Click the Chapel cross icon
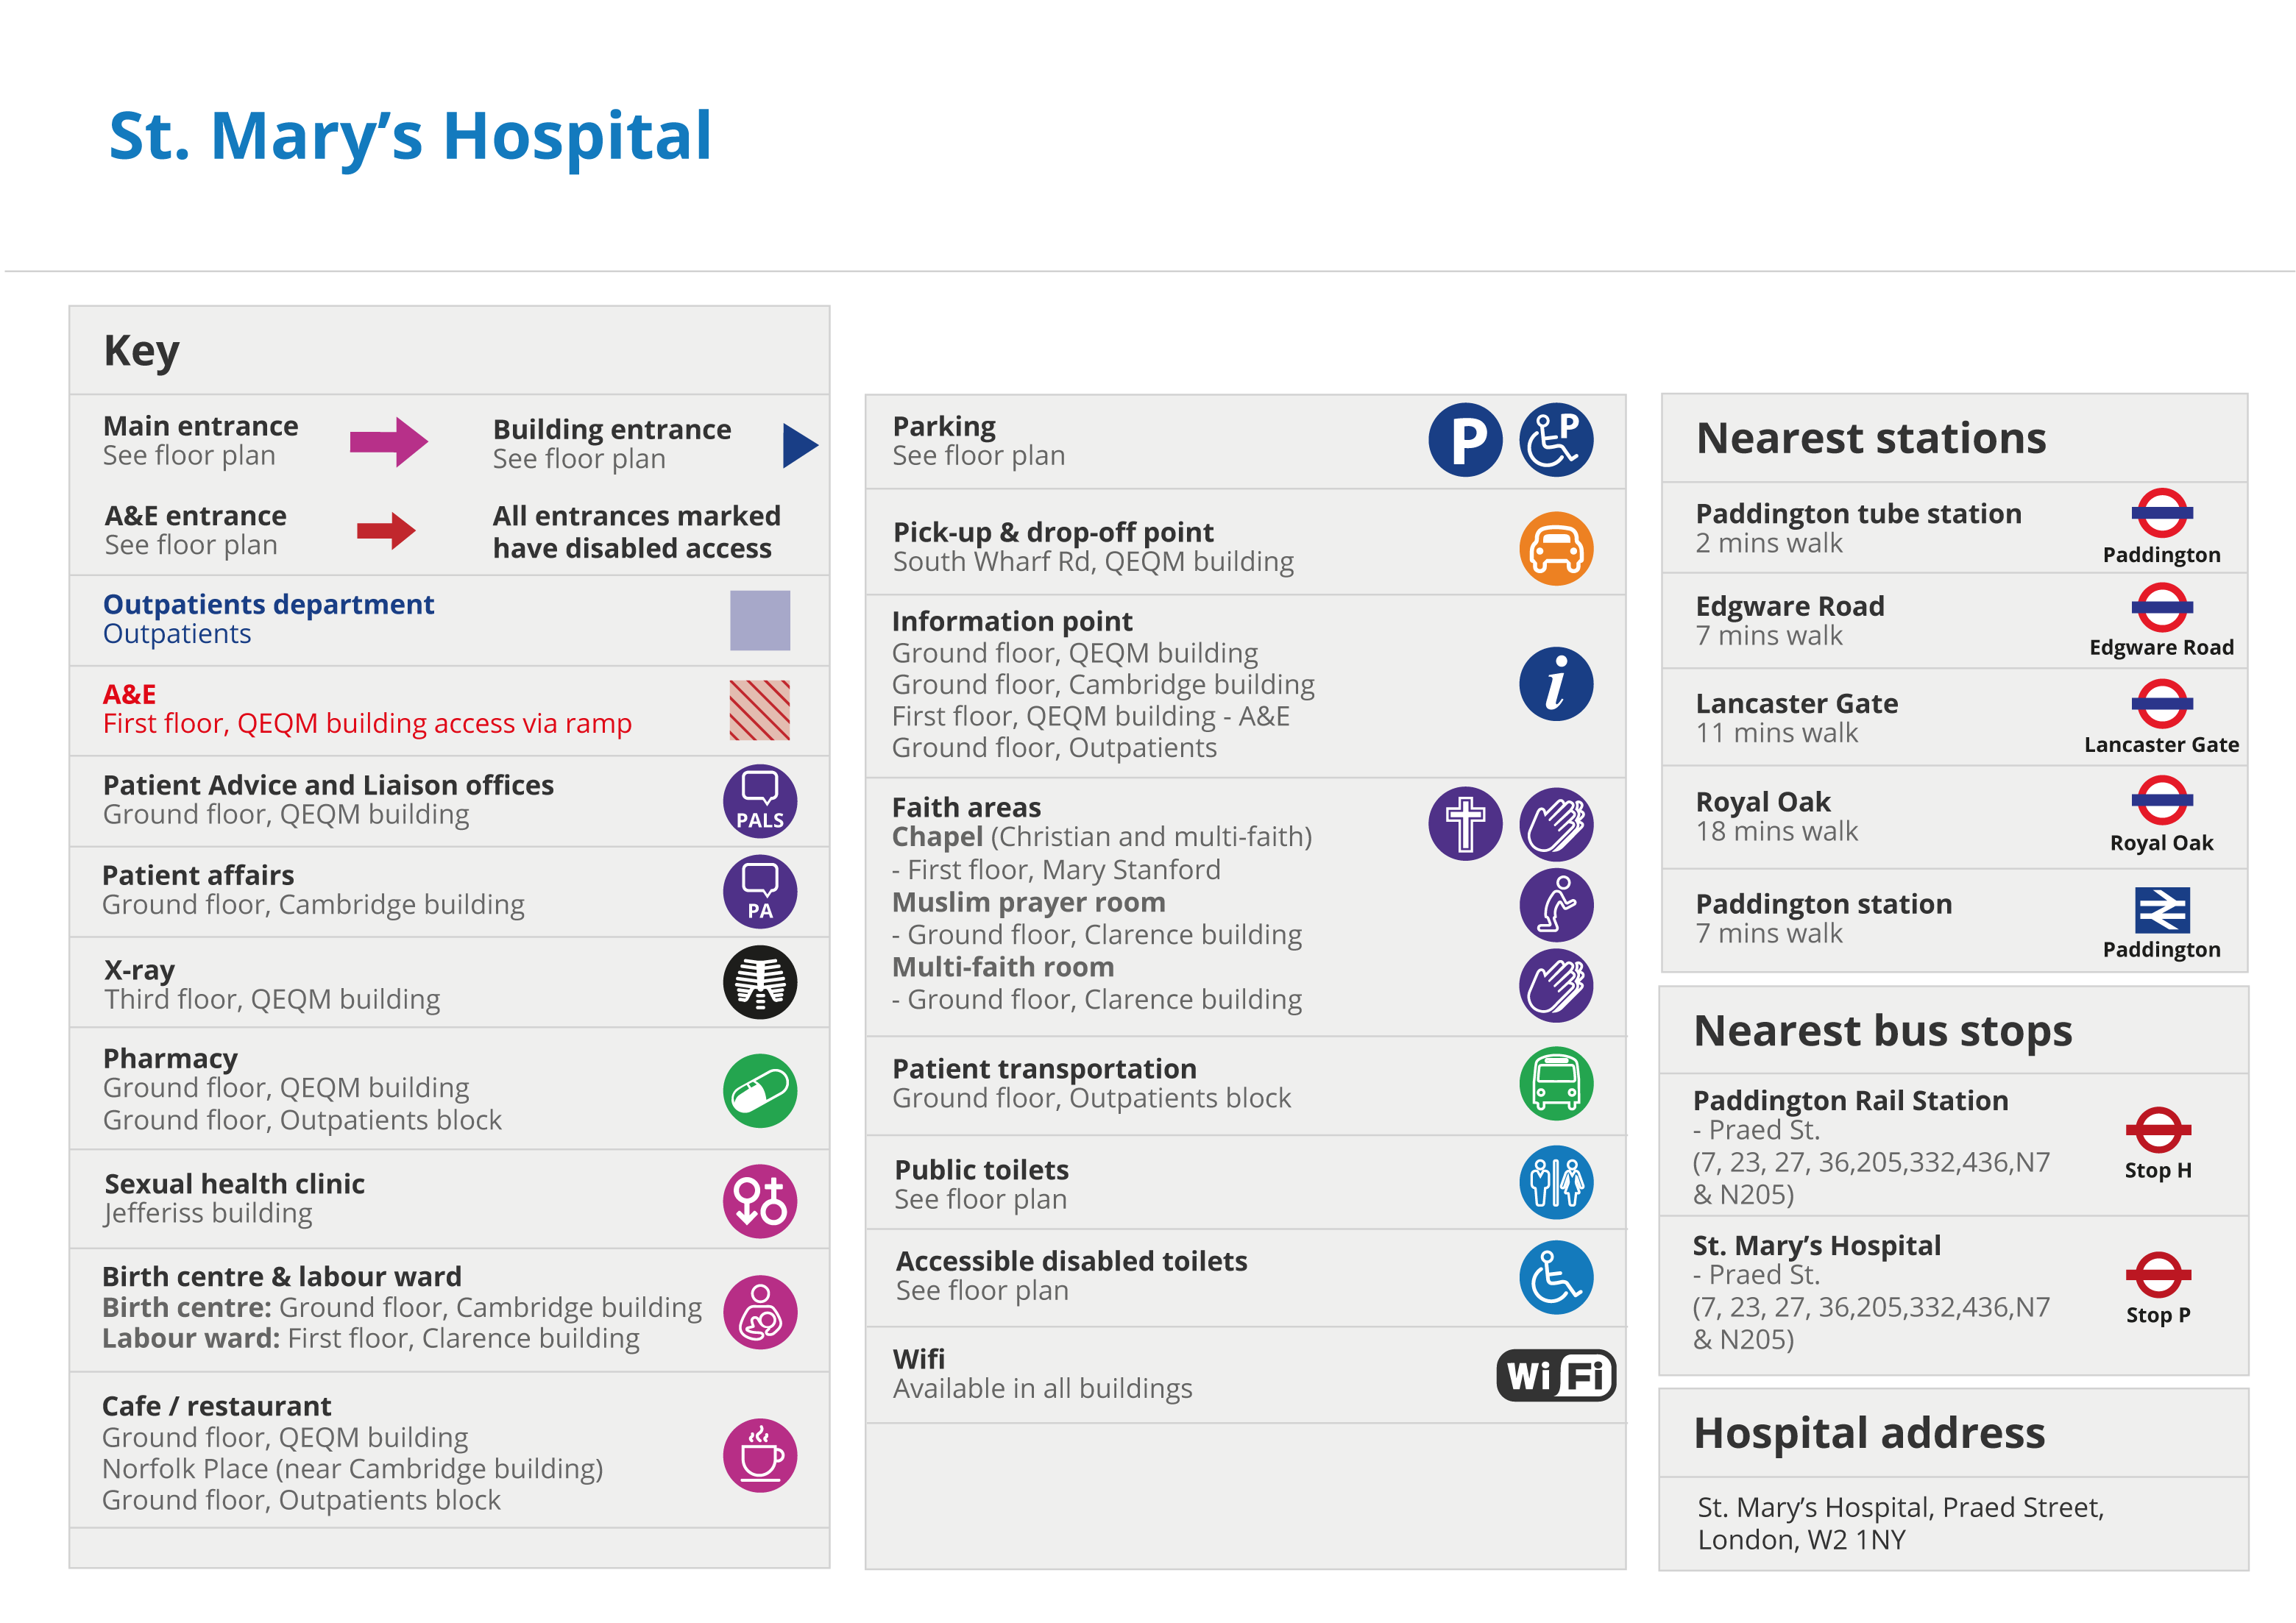Viewport: 2296px width, 1623px height. tap(1465, 824)
